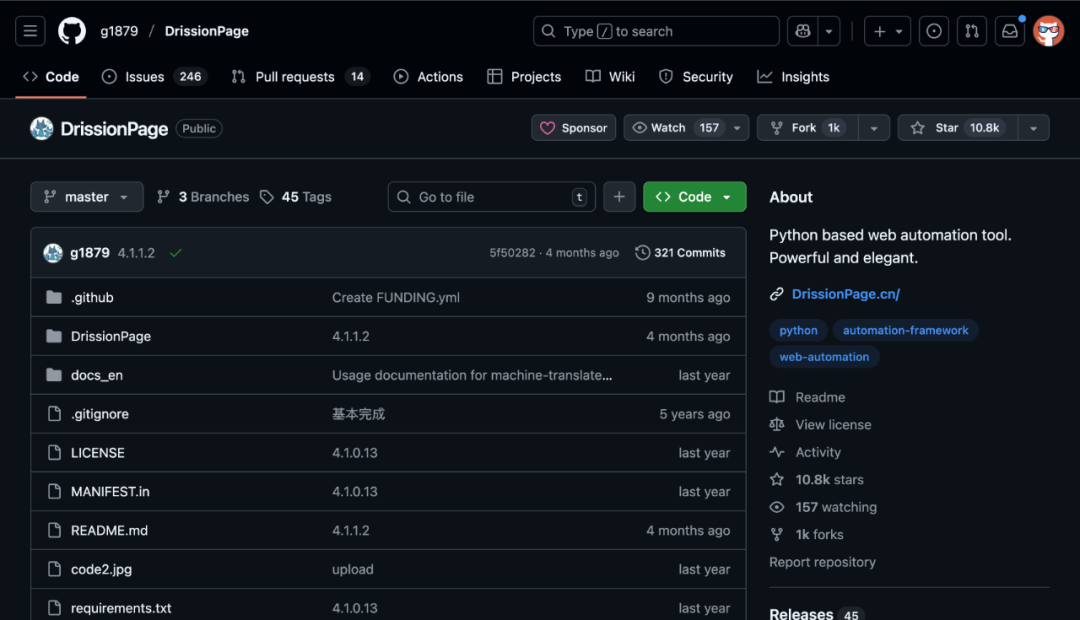Open the pull requests icon in header
The height and width of the screenshot is (620, 1080).
pos(971,31)
